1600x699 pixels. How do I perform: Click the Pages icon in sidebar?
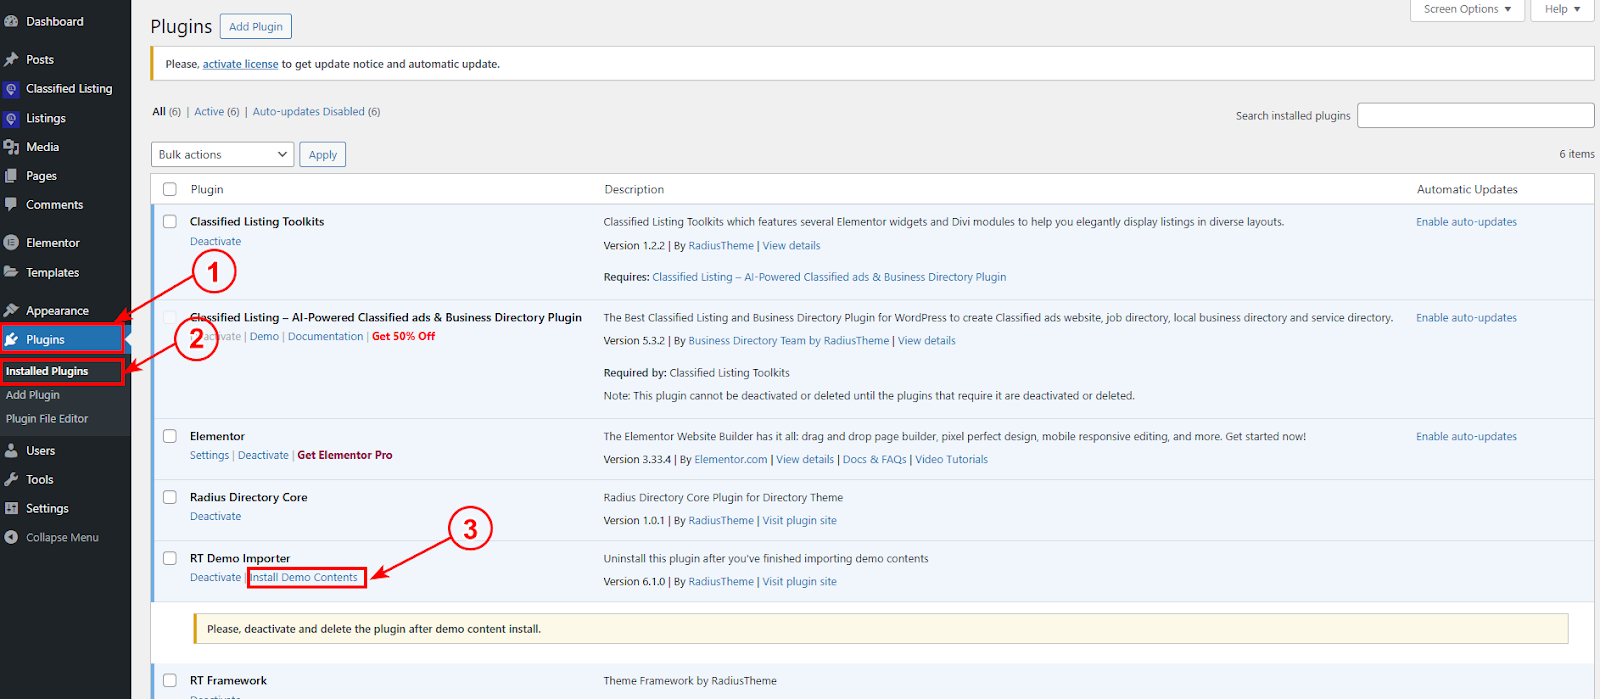coord(11,176)
